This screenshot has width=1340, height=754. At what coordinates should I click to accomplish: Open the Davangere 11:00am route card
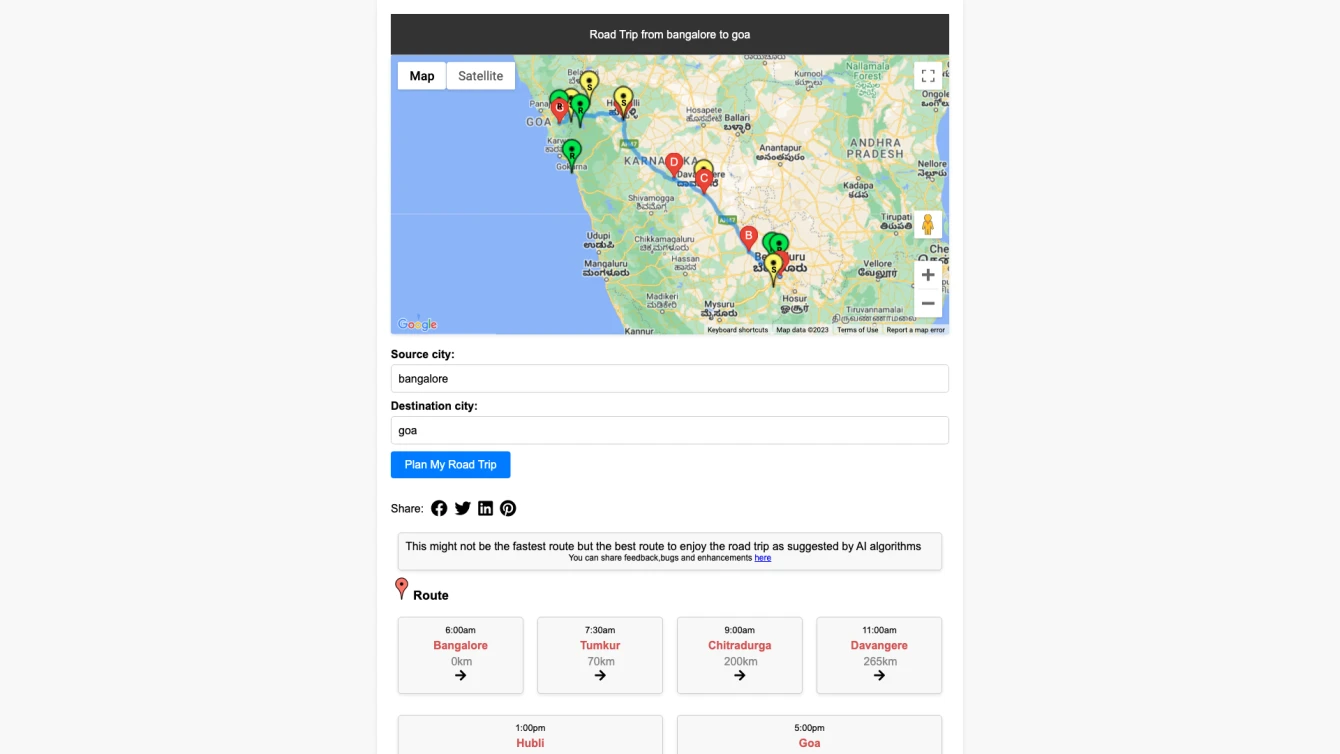(x=879, y=655)
